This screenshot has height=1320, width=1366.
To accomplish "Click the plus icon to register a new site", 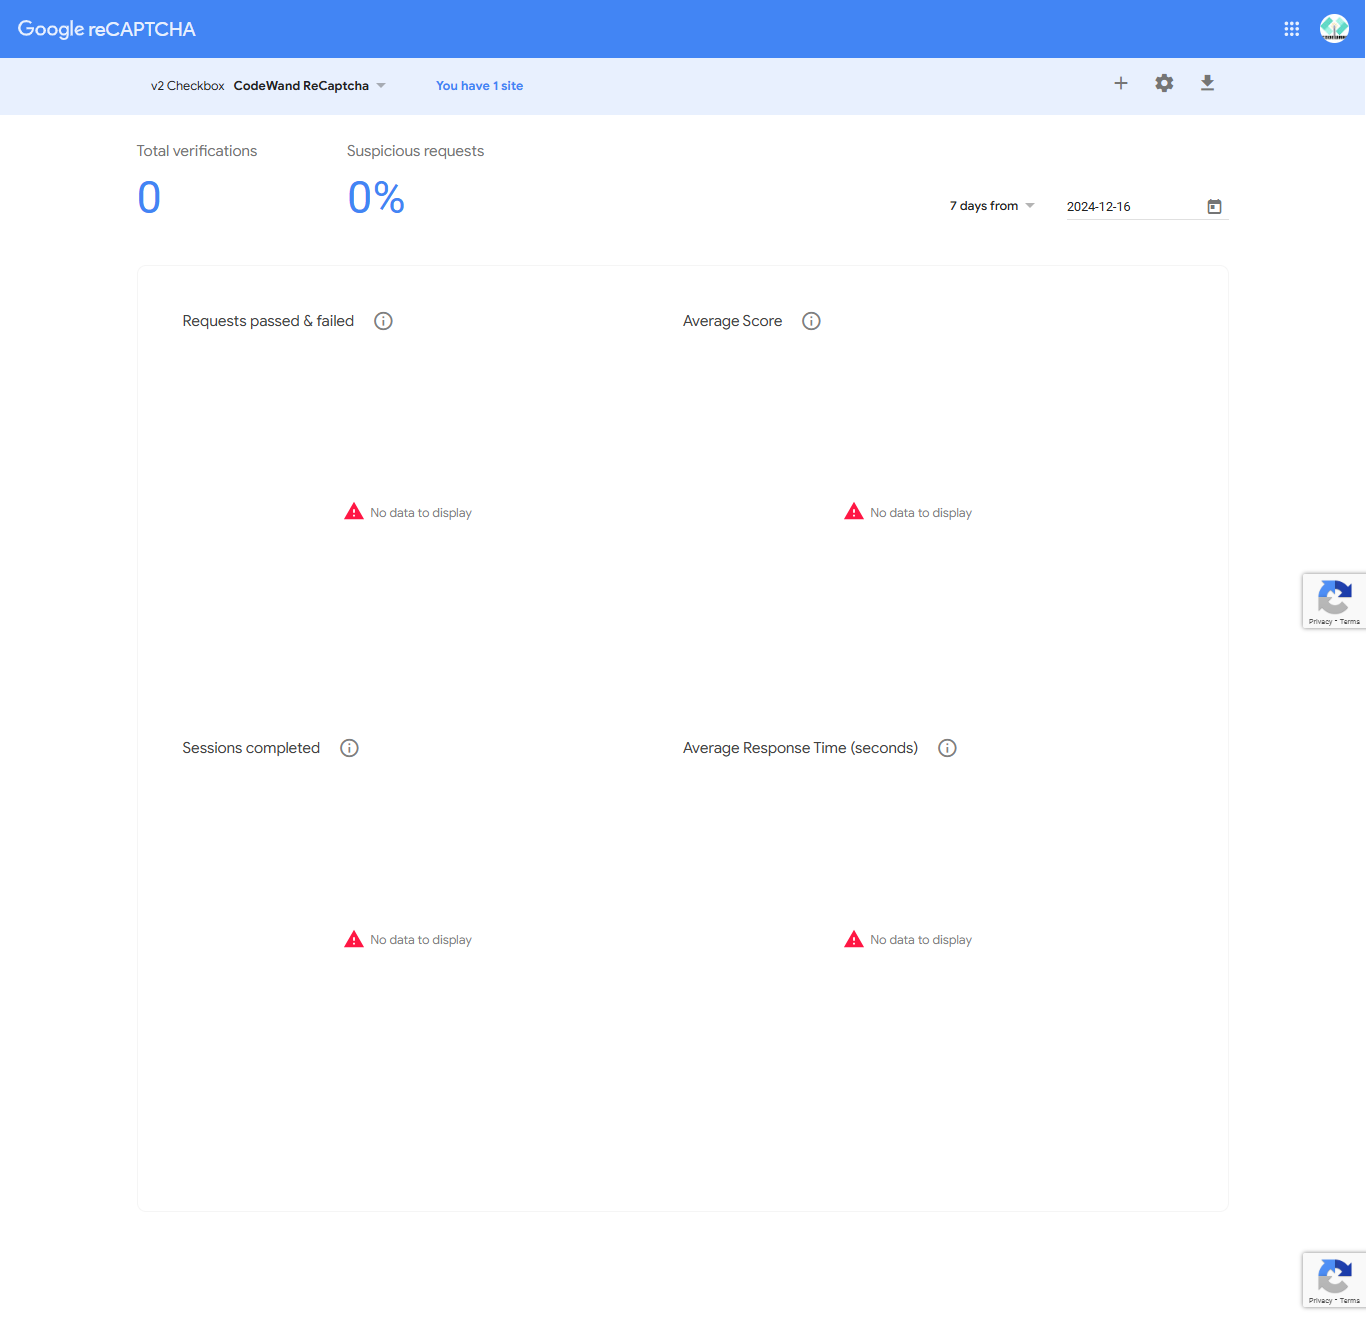I will (1121, 83).
